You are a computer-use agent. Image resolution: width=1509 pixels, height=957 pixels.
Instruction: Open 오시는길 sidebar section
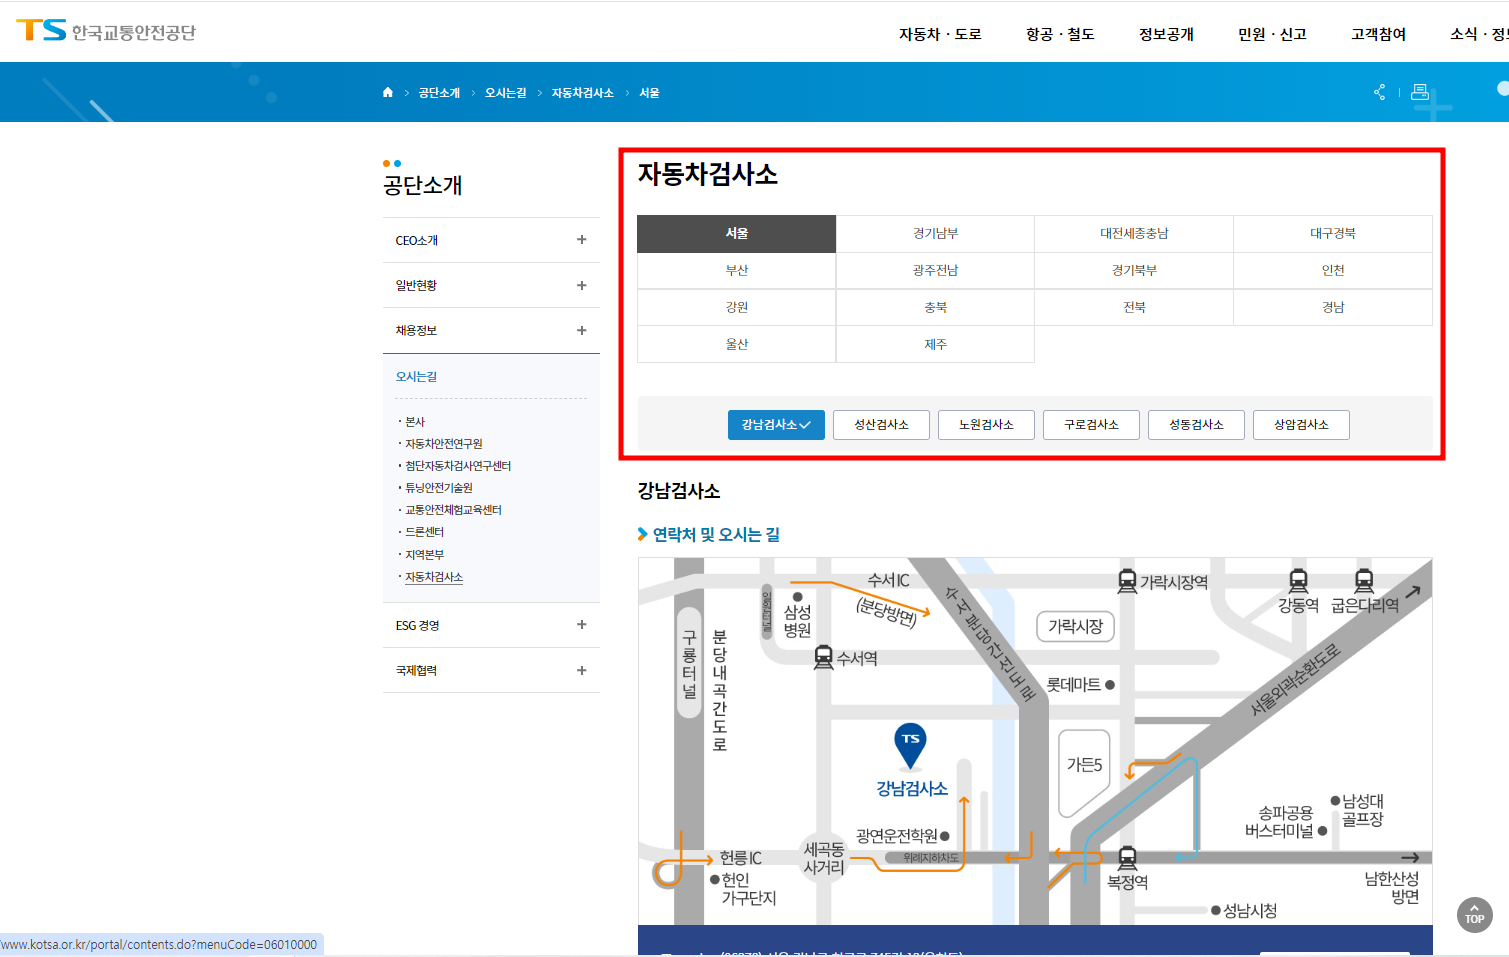coord(416,377)
